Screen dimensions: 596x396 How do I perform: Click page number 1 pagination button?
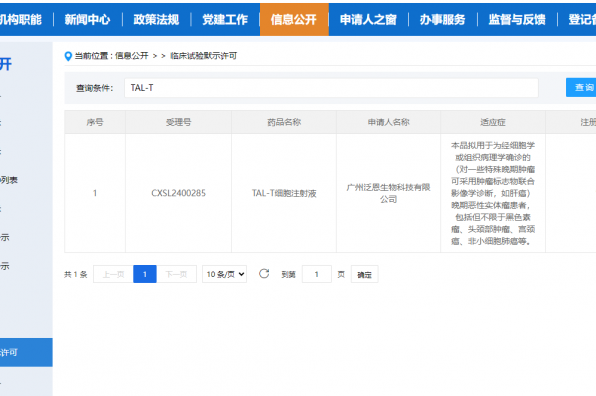[x=145, y=274]
